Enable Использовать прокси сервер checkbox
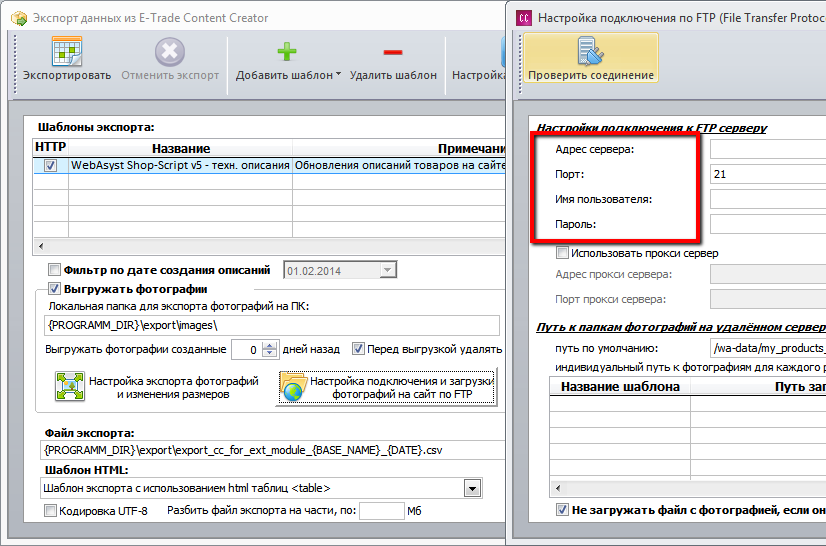The height and width of the screenshot is (546, 826). click(x=563, y=253)
